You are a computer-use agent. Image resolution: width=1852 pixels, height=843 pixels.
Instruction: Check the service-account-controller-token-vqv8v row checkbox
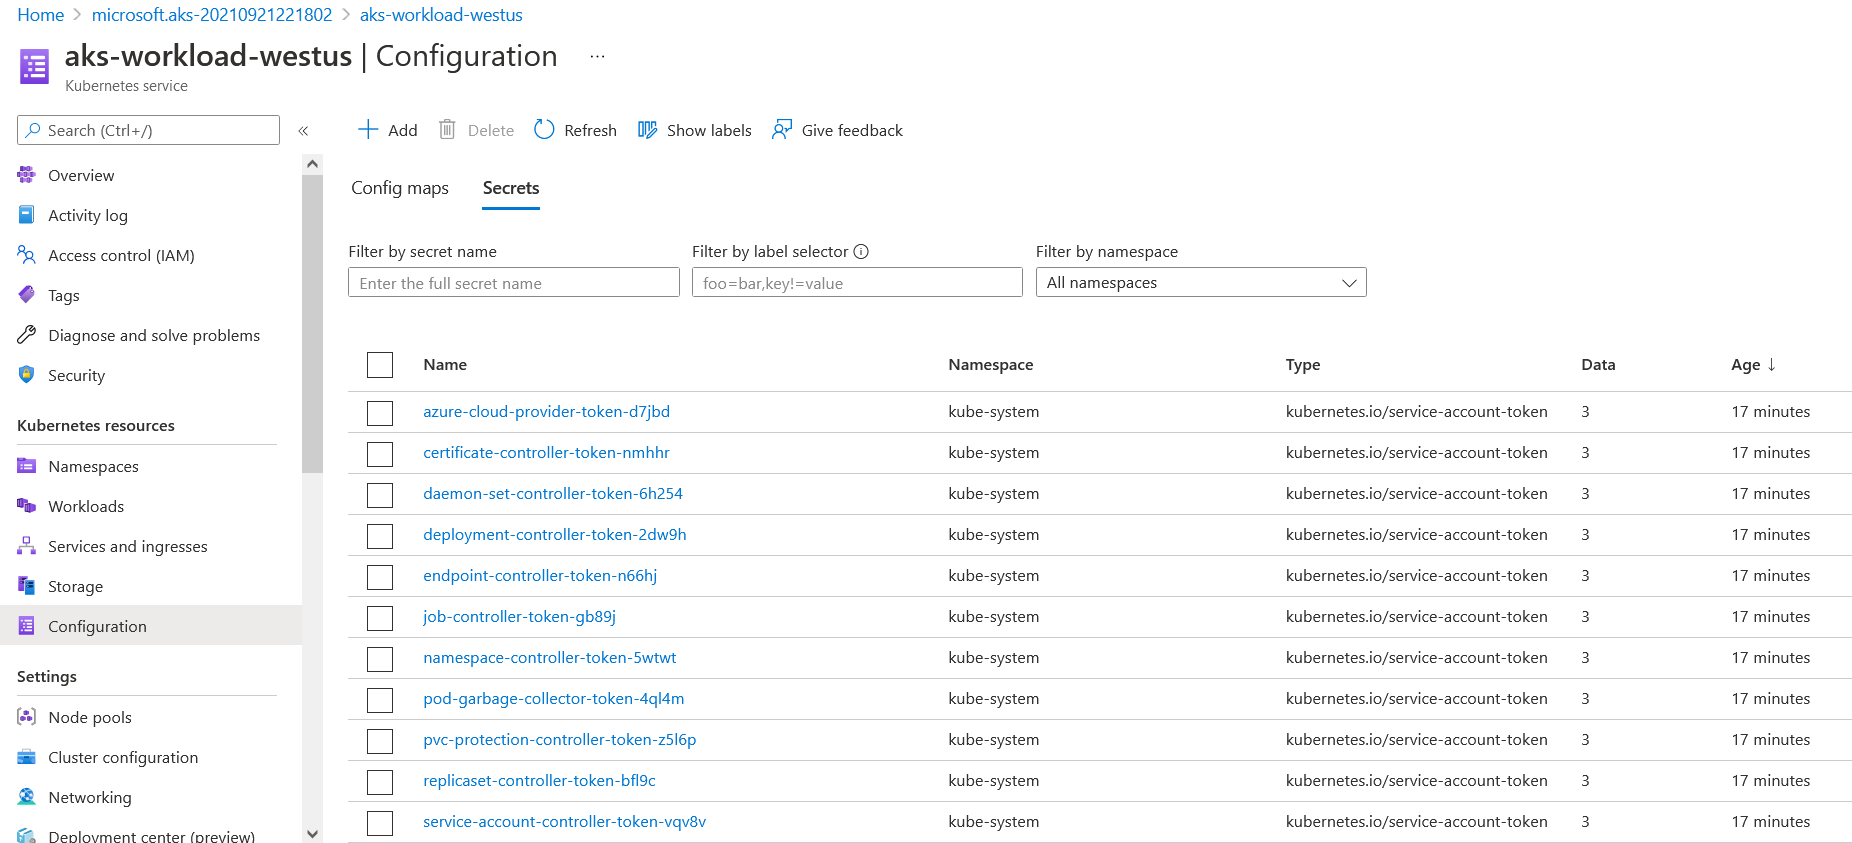[x=380, y=823]
